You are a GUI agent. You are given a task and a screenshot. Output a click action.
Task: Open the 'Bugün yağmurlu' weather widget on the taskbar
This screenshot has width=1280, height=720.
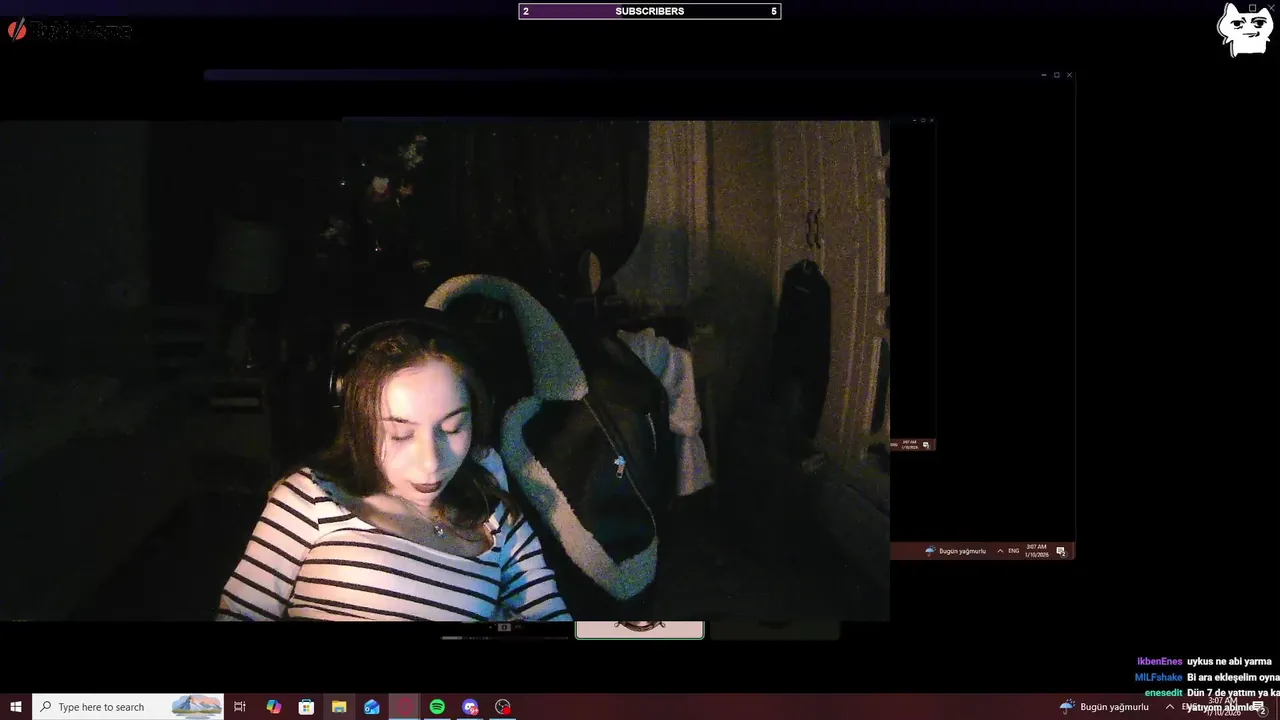click(1104, 707)
